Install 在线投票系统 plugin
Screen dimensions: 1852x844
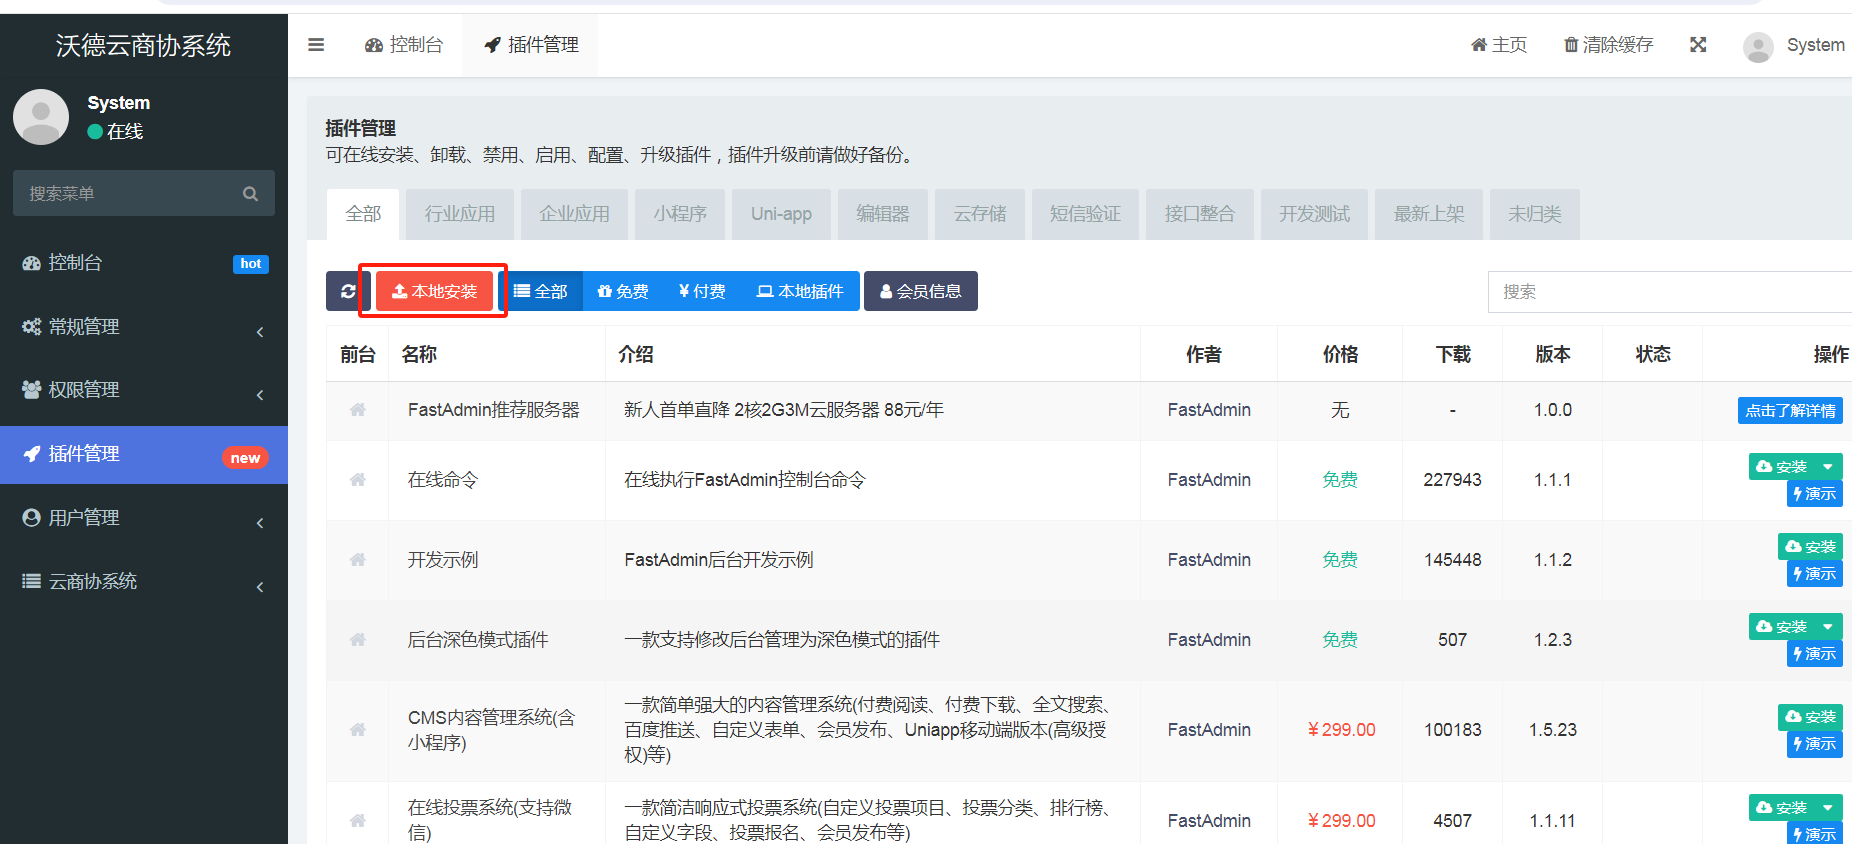click(1782, 808)
